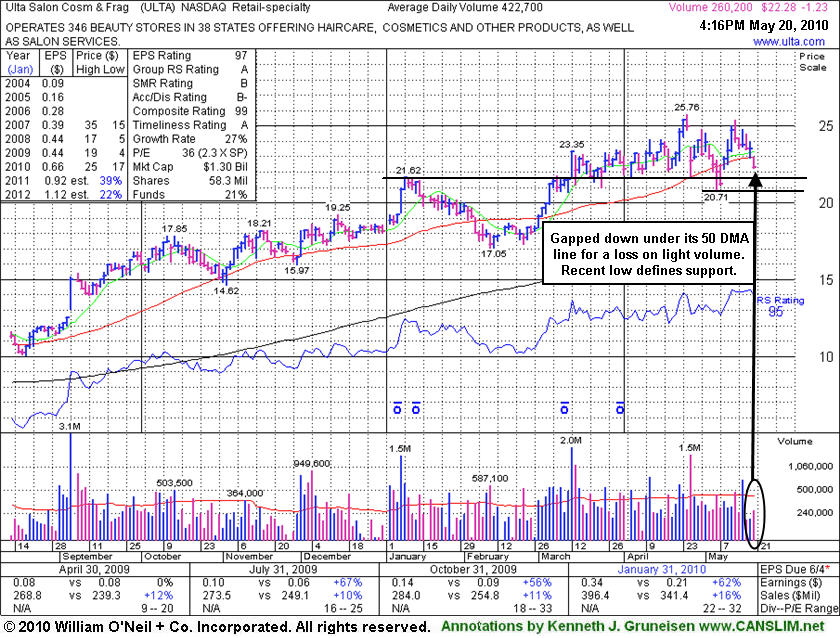Click the January 31, 2010 quarter header
The image size is (840, 638).
click(x=662, y=569)
